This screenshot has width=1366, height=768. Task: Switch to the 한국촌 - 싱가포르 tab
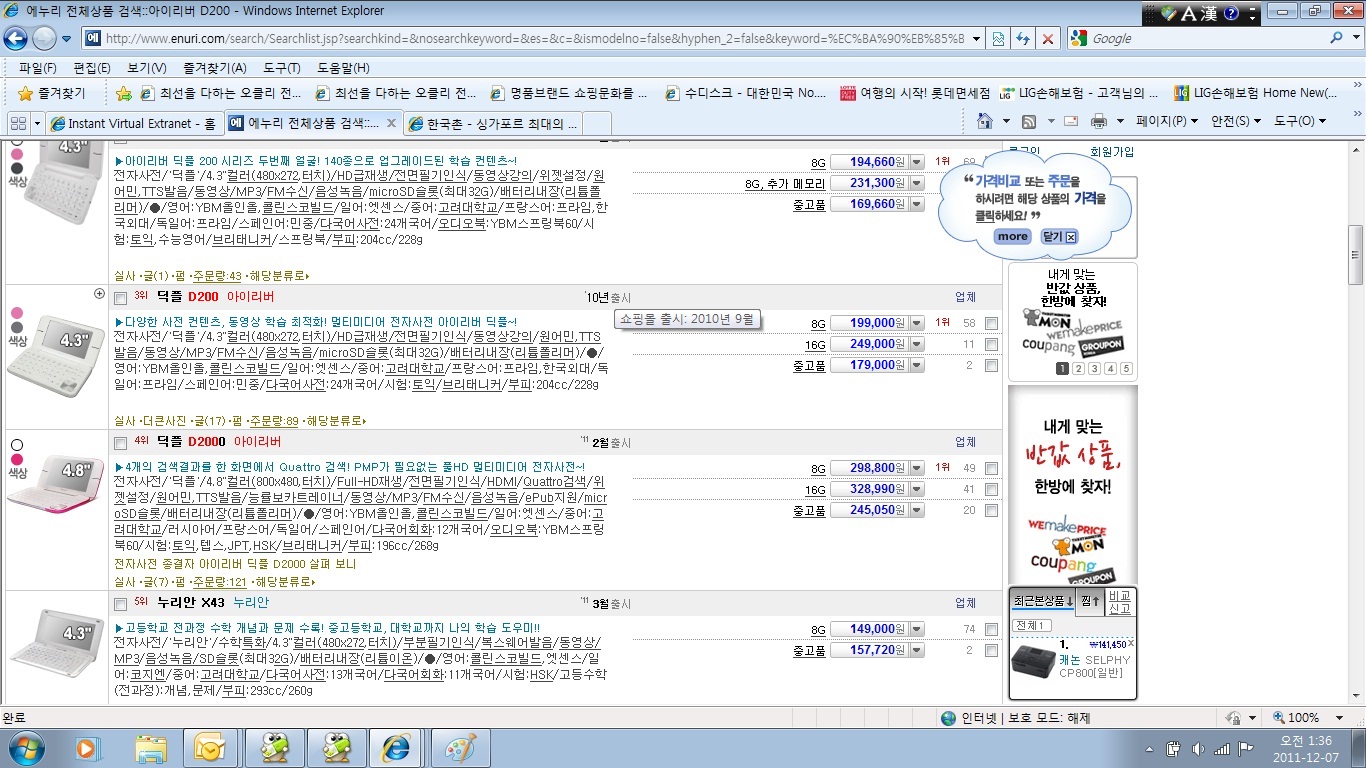pos(493,123)
